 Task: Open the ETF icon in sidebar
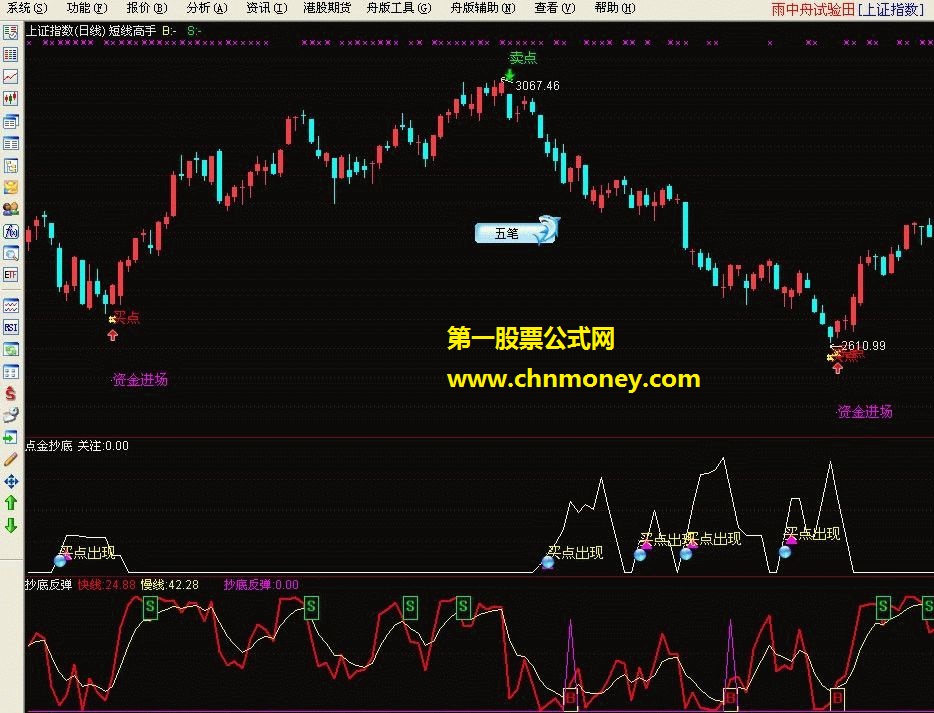[10, 275]
